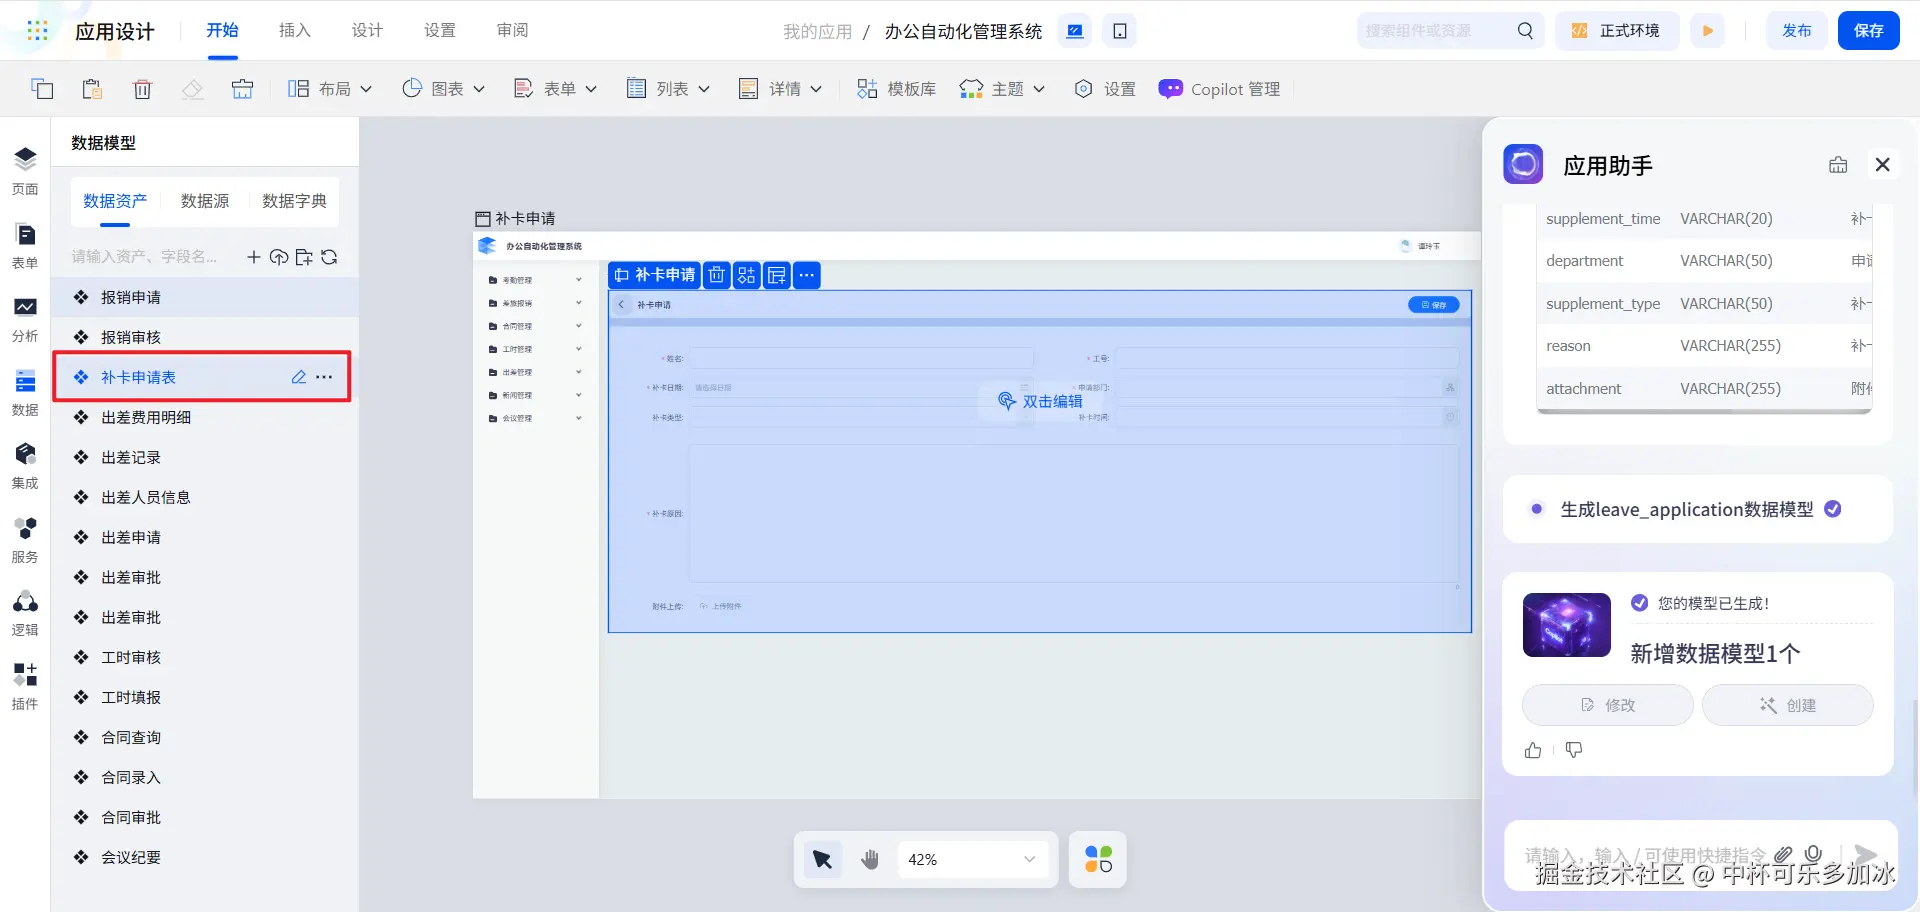This screenshot has height=912, width=1920.
Task: Click the more options icon on selected component
Action: tap(807, 275)
